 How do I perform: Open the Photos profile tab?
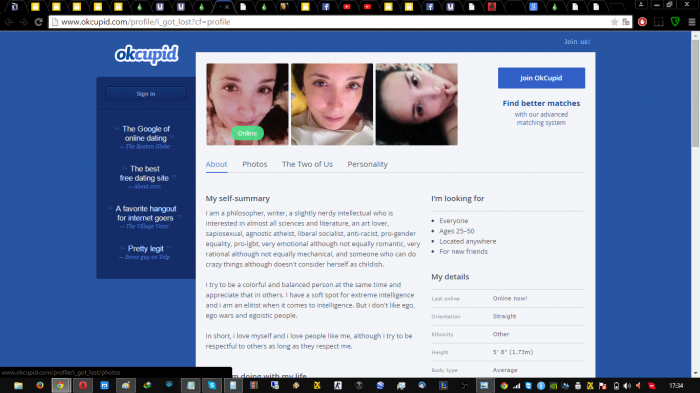pos(254,164)
